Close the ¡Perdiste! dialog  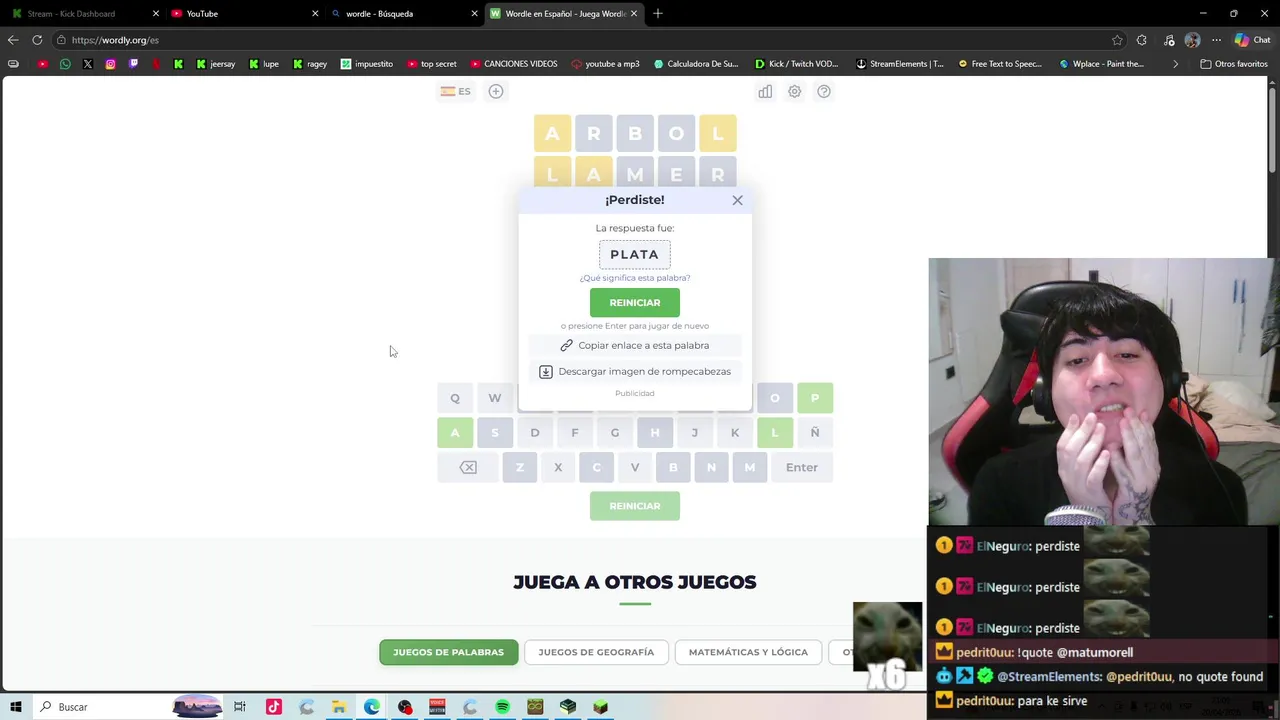coord(737,200)
